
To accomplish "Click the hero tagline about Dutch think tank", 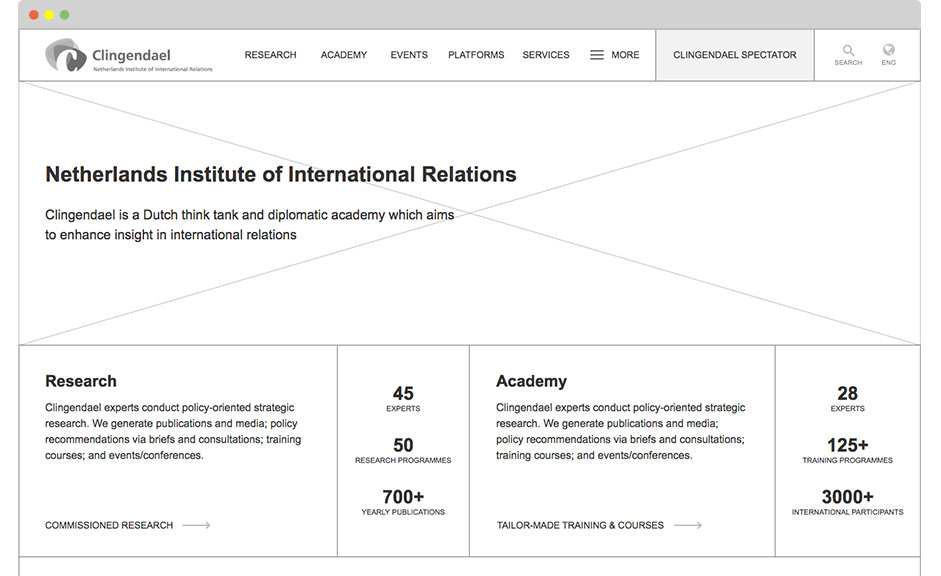I will pyautogui.click(x=250, y=225).
